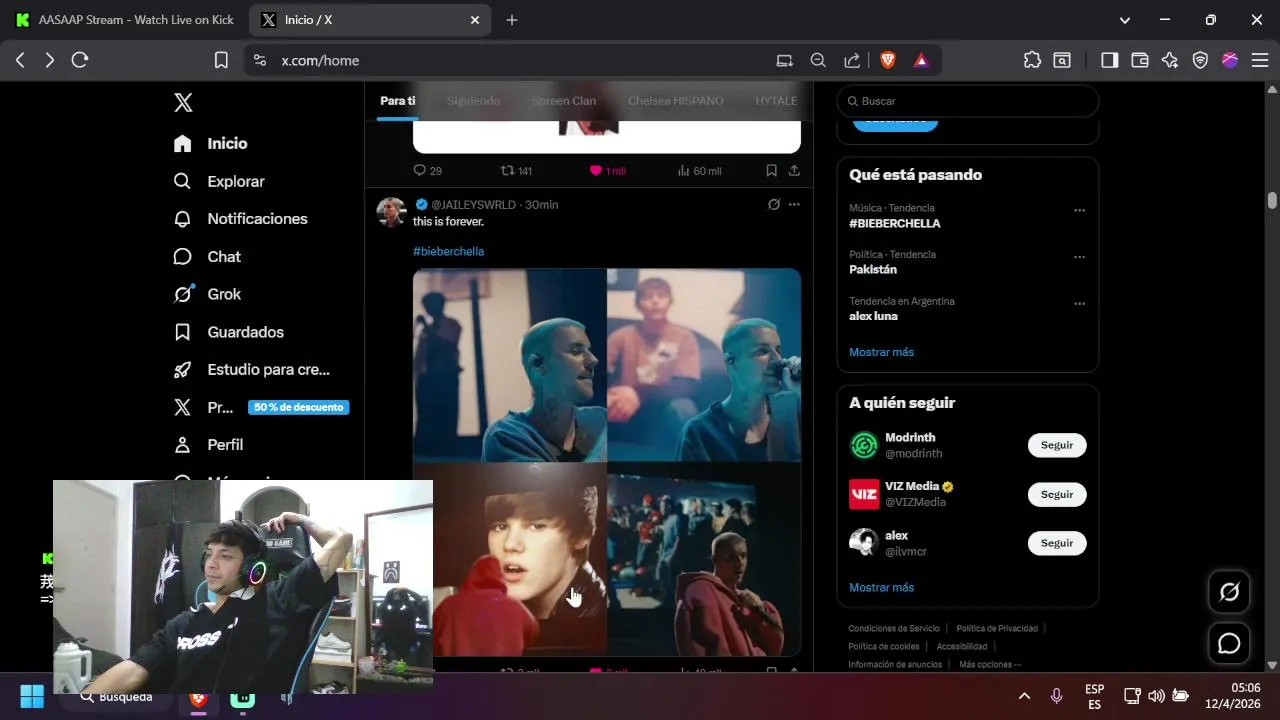Reload the page
This screenshot has width=1280, height=720.
80,60
